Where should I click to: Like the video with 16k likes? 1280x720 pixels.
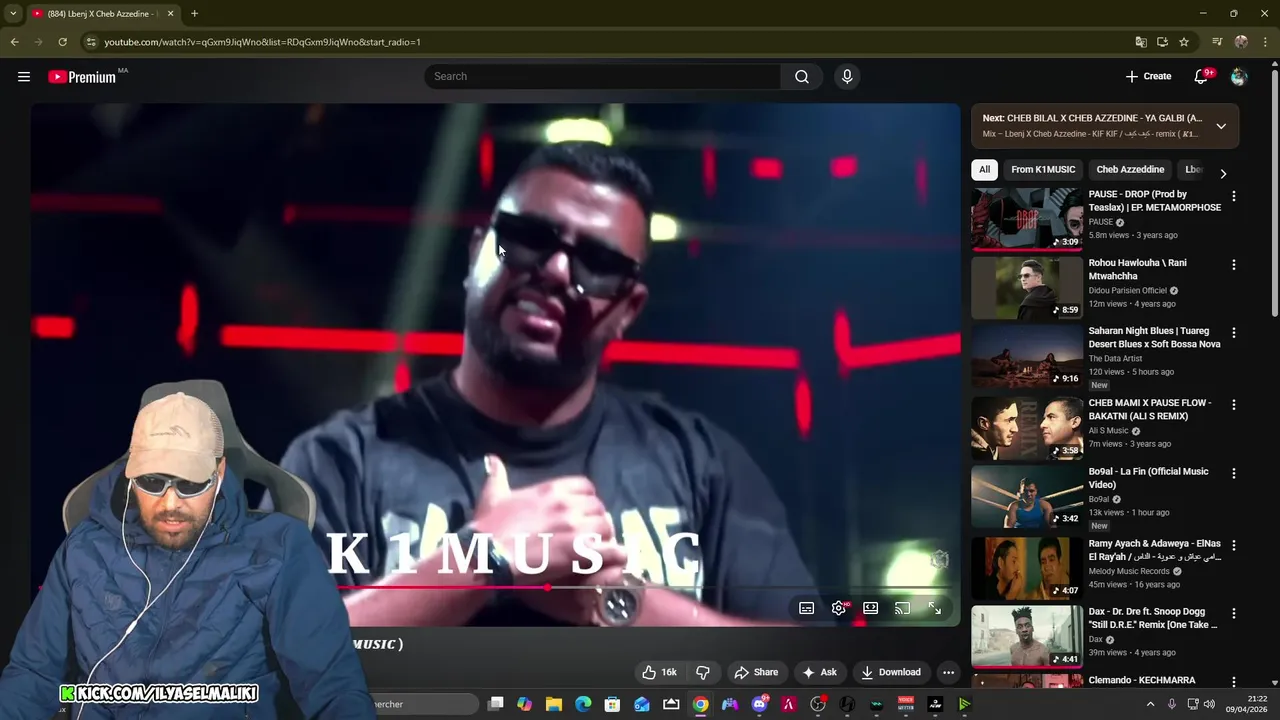coord(659,672)
